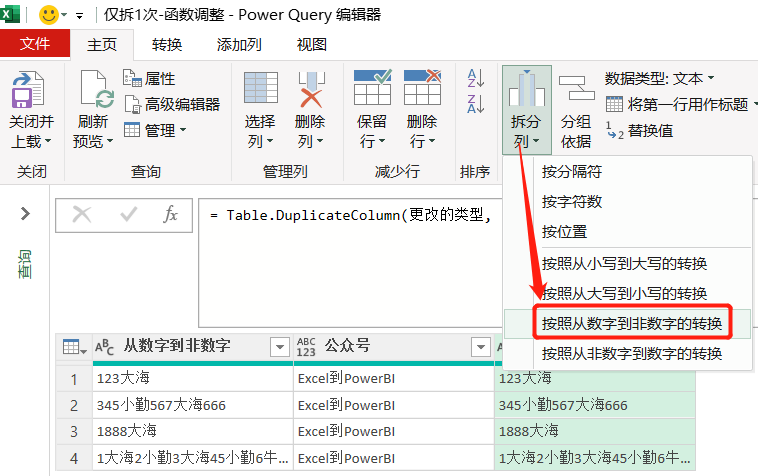Image resolution: width=758 pixels, height=476 pixels.
Task: Click the Excel app icon in title bar
Action: [9, 14]
